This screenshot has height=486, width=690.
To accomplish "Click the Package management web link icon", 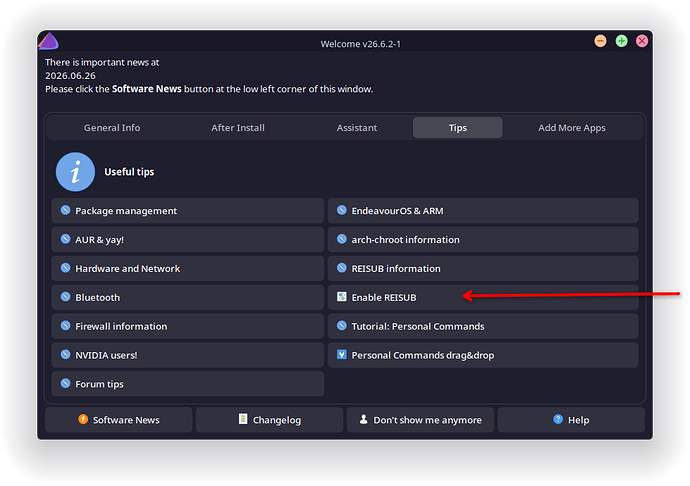I will point(66,210).
